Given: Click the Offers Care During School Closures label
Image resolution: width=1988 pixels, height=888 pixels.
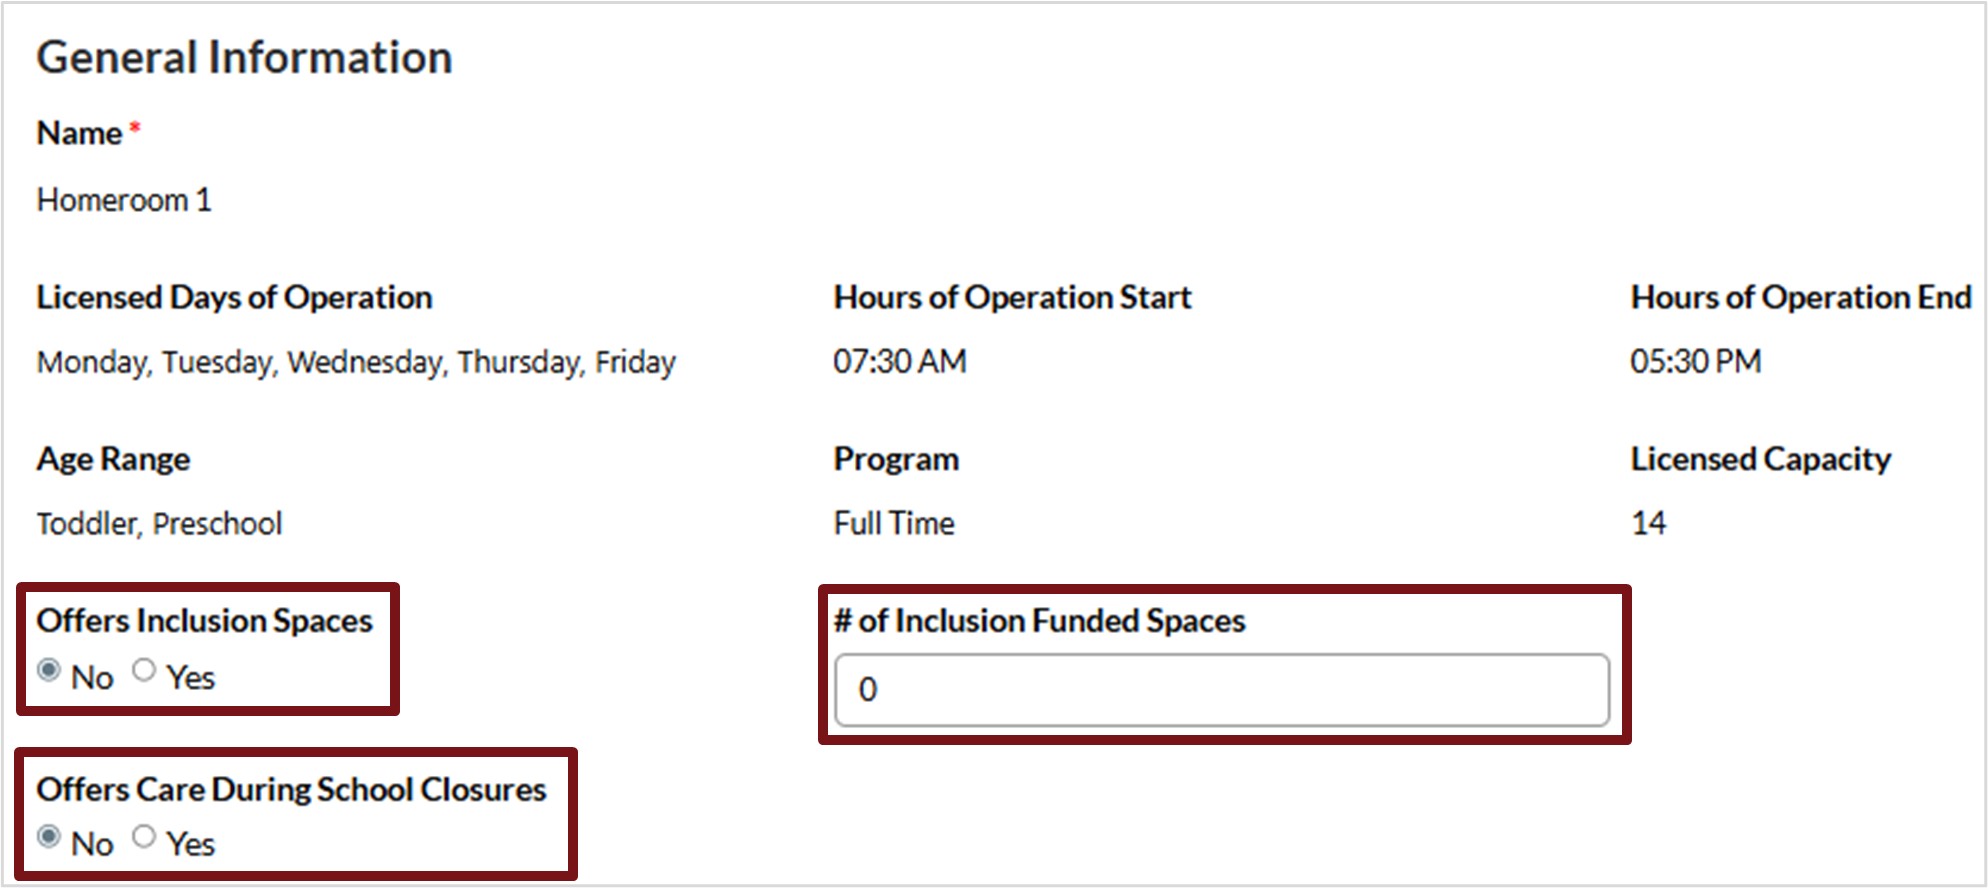Looking at the screenshot, I should [291, 790].
